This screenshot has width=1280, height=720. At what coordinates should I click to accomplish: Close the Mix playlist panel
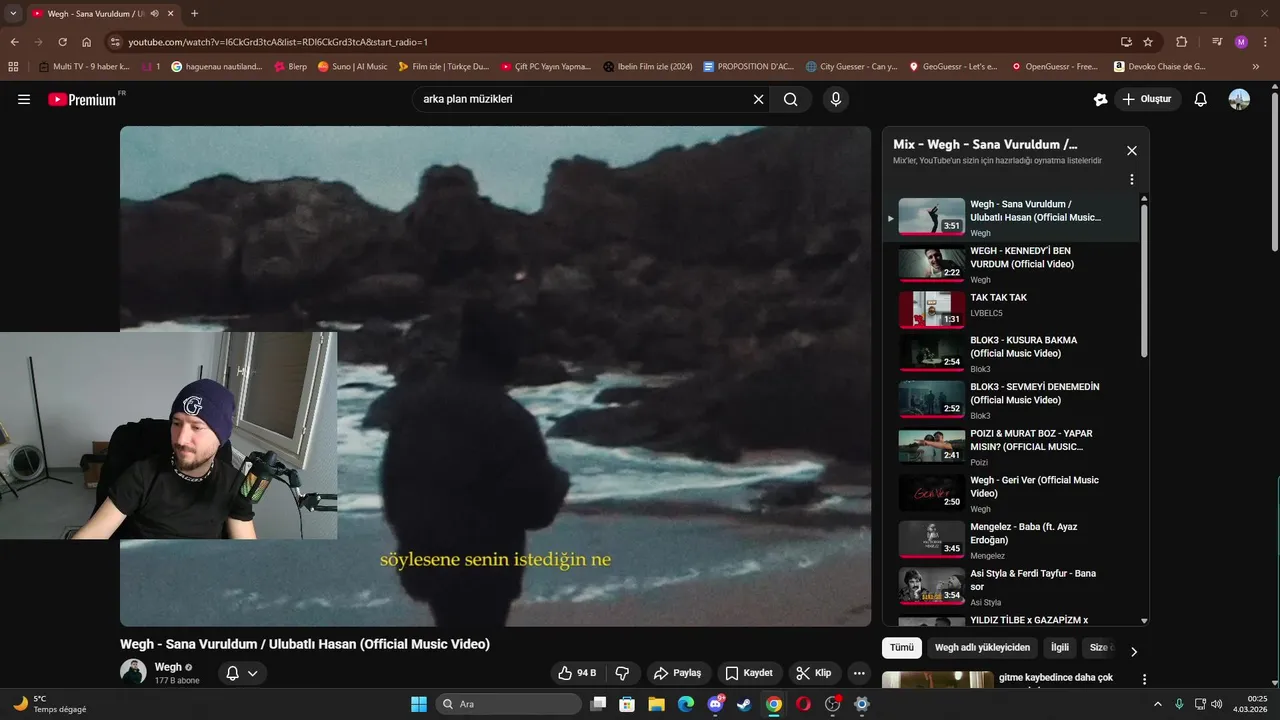coord(1132,150)
